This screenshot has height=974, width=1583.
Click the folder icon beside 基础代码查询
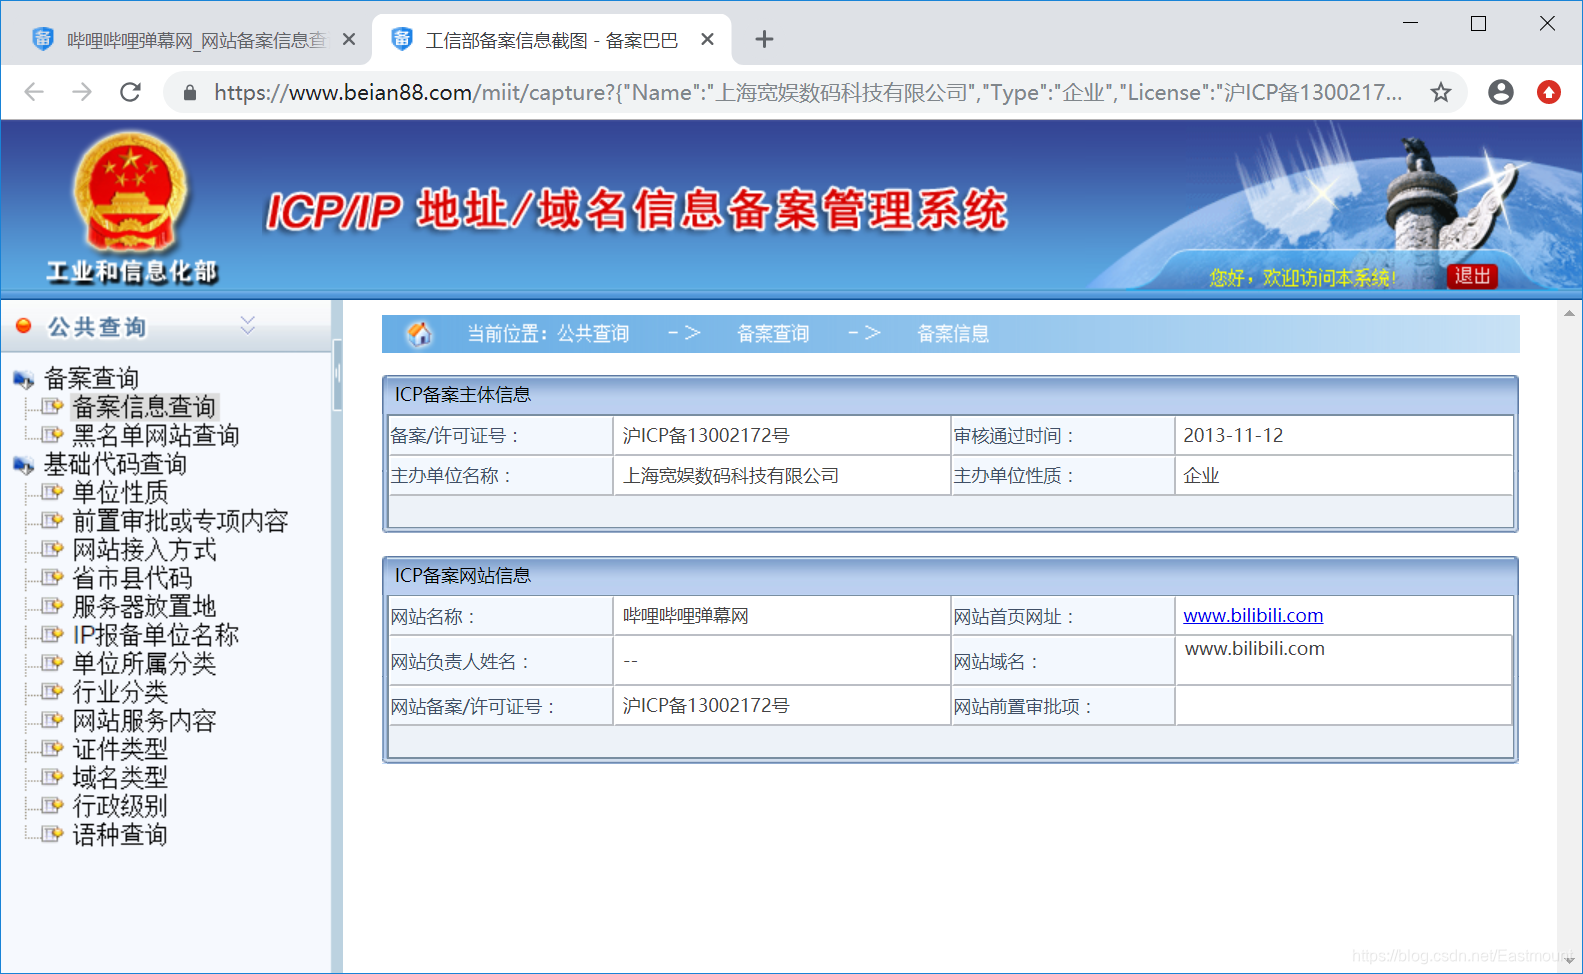click(23, 465)
